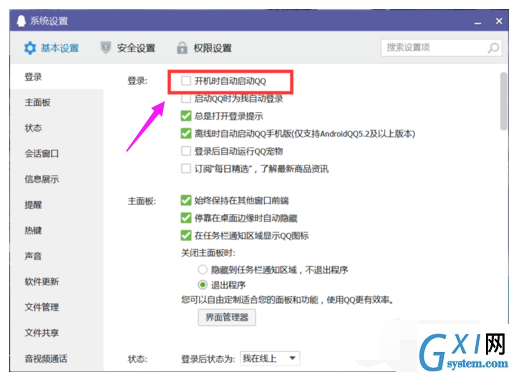The height and width of the screenshot is (372, 515).
Task: Click the vertical scrollbar thumb of settings pane
Action: click(x=503, y=101)
